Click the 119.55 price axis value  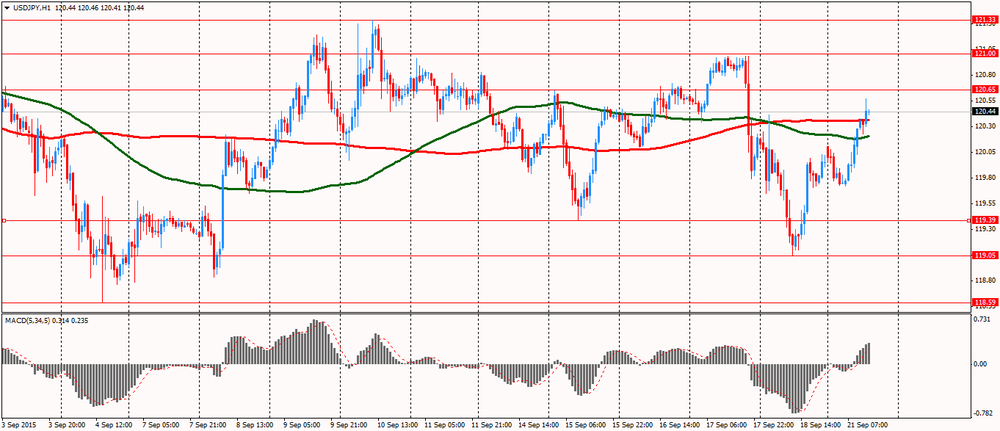coord(985,203)
